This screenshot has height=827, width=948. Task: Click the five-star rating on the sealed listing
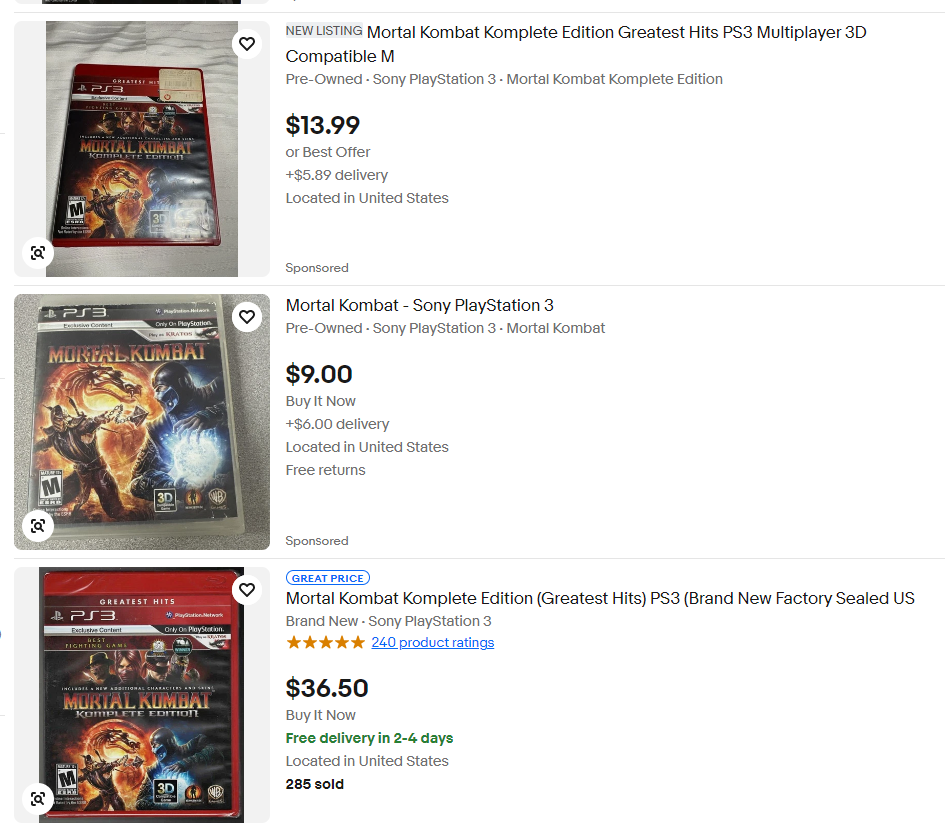[x=325, y=643]
